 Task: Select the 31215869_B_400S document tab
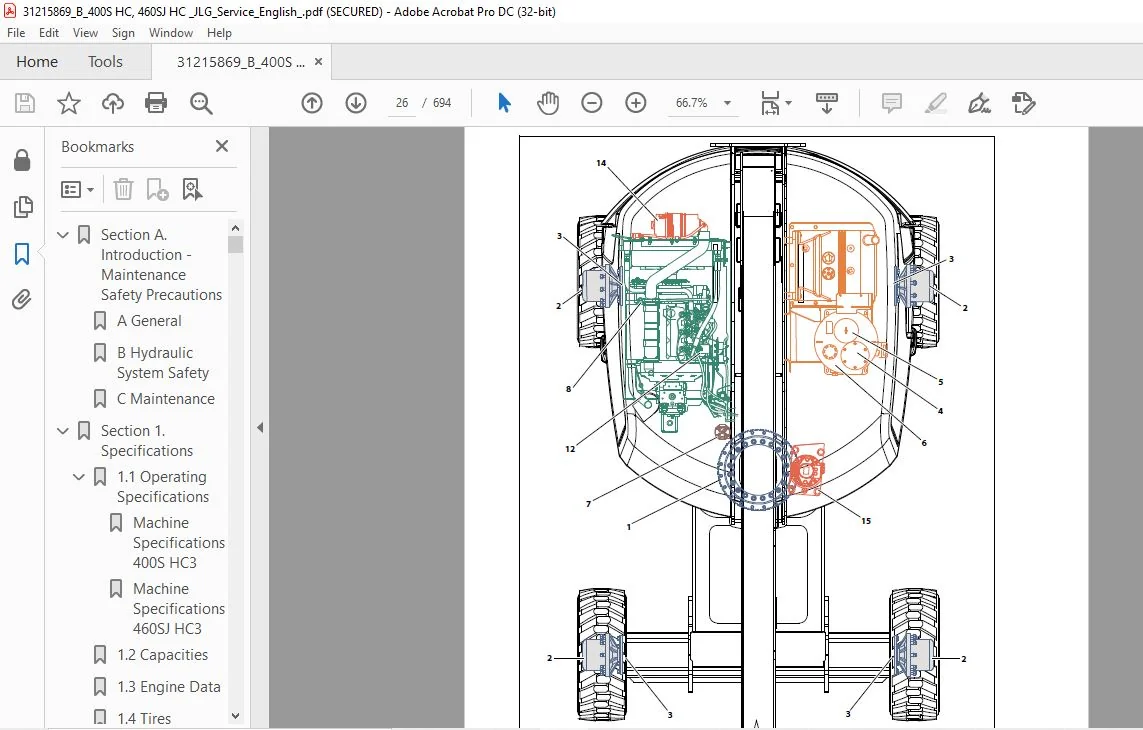click(241, 62)
